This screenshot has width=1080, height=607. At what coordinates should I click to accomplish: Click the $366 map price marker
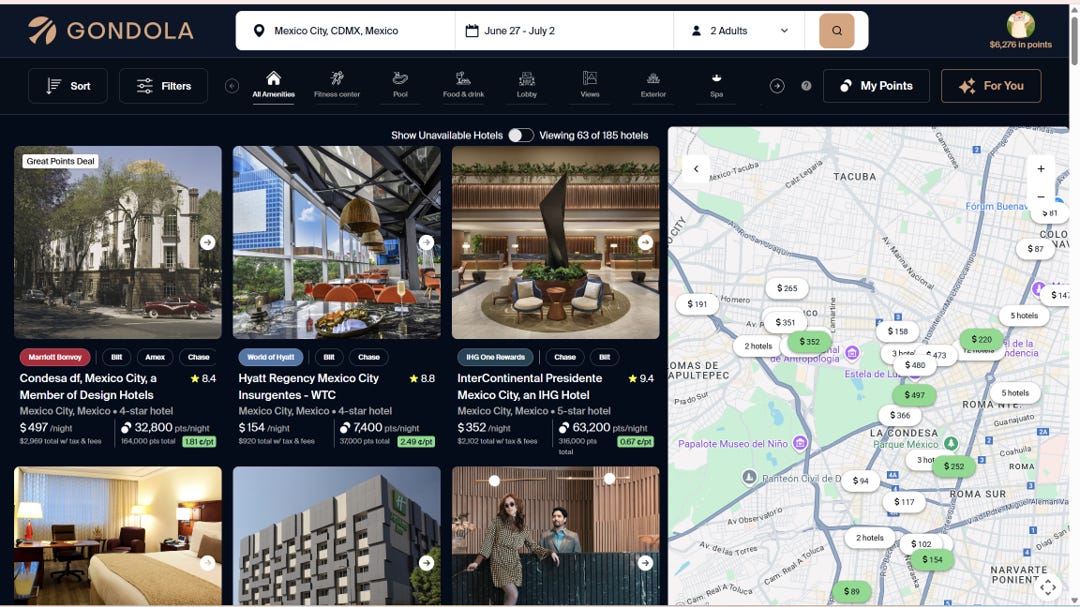point(900,415)
